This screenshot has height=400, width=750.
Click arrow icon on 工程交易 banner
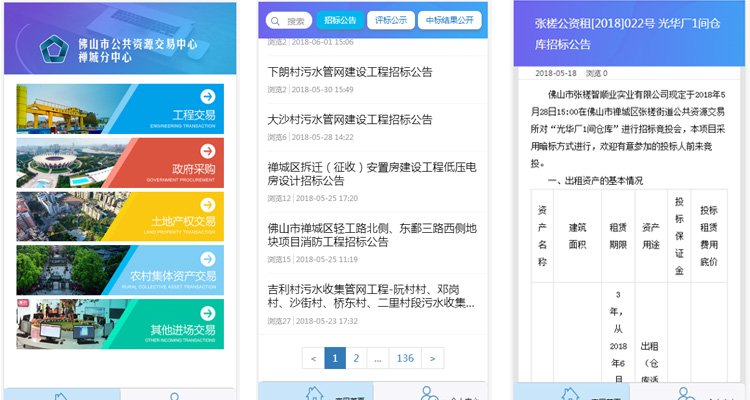click(208, 96)
